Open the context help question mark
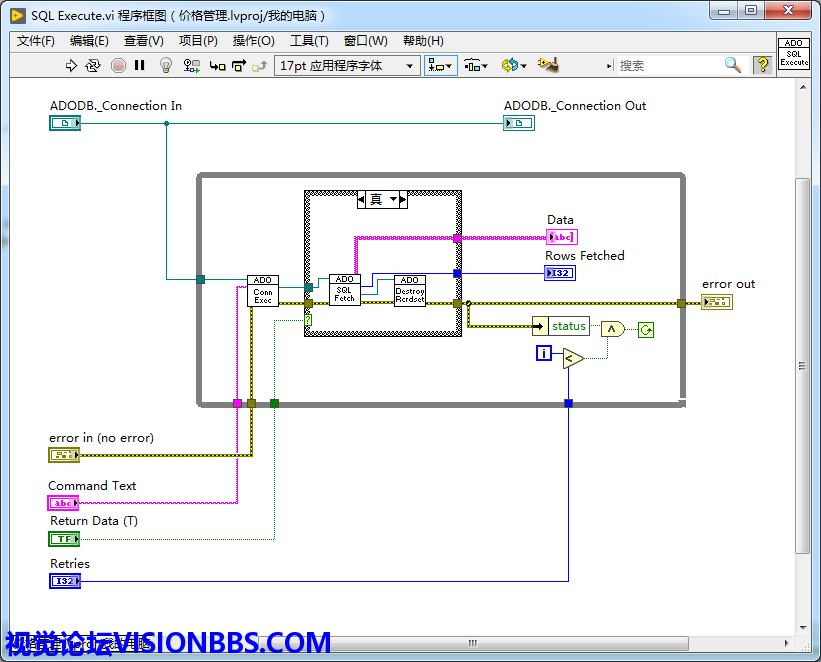Image resolution: width=821 pixels, height=662 pixels. 763,65
